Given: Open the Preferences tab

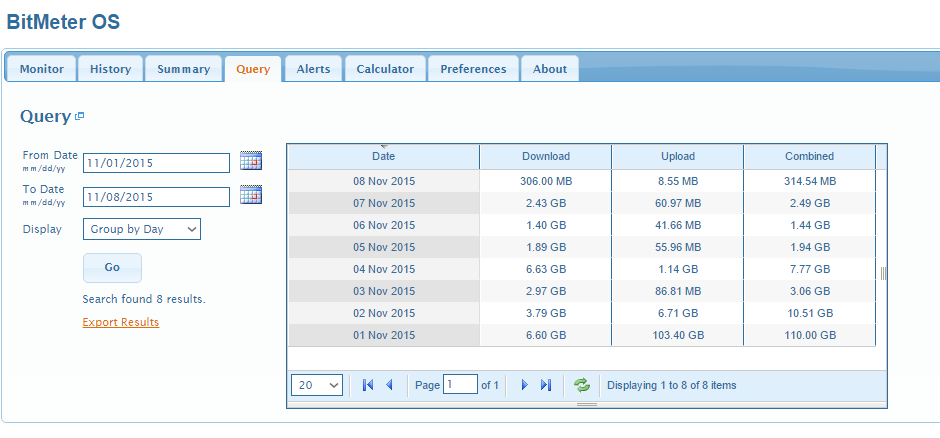Looking at the screenshot, I should point(473,69).
